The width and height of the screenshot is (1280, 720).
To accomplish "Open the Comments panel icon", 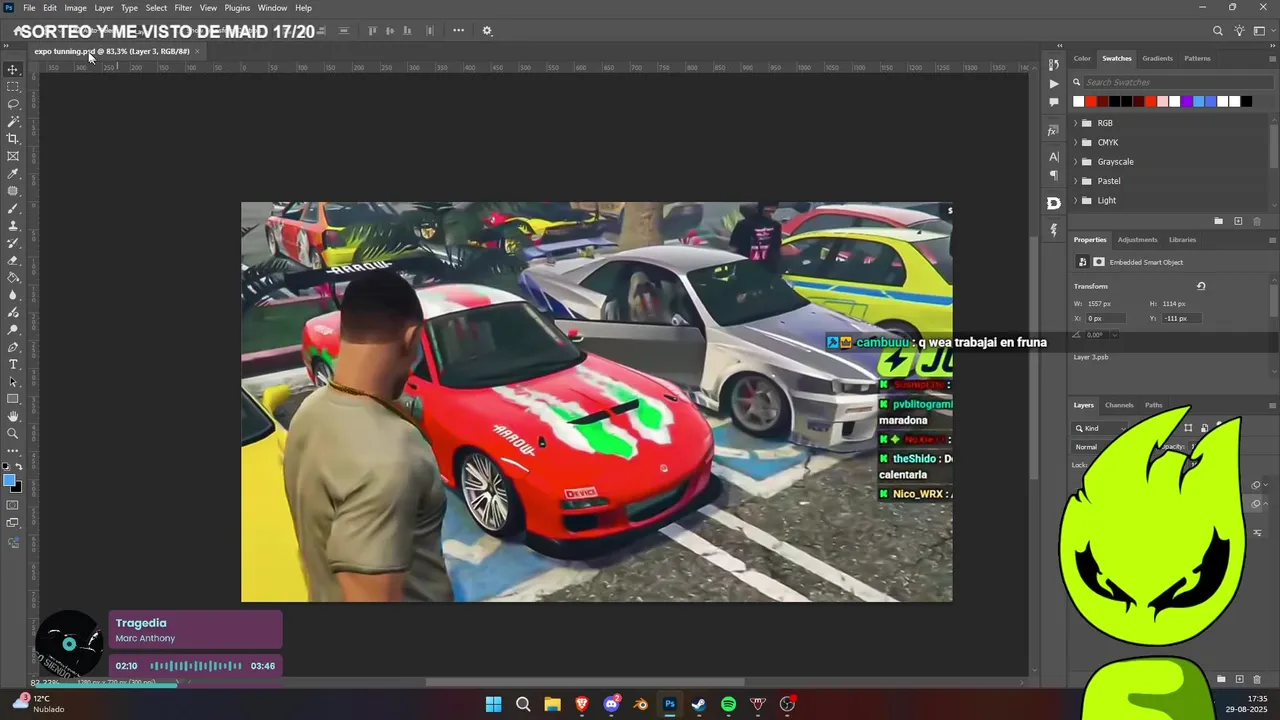I will [x=1054, y=102].
